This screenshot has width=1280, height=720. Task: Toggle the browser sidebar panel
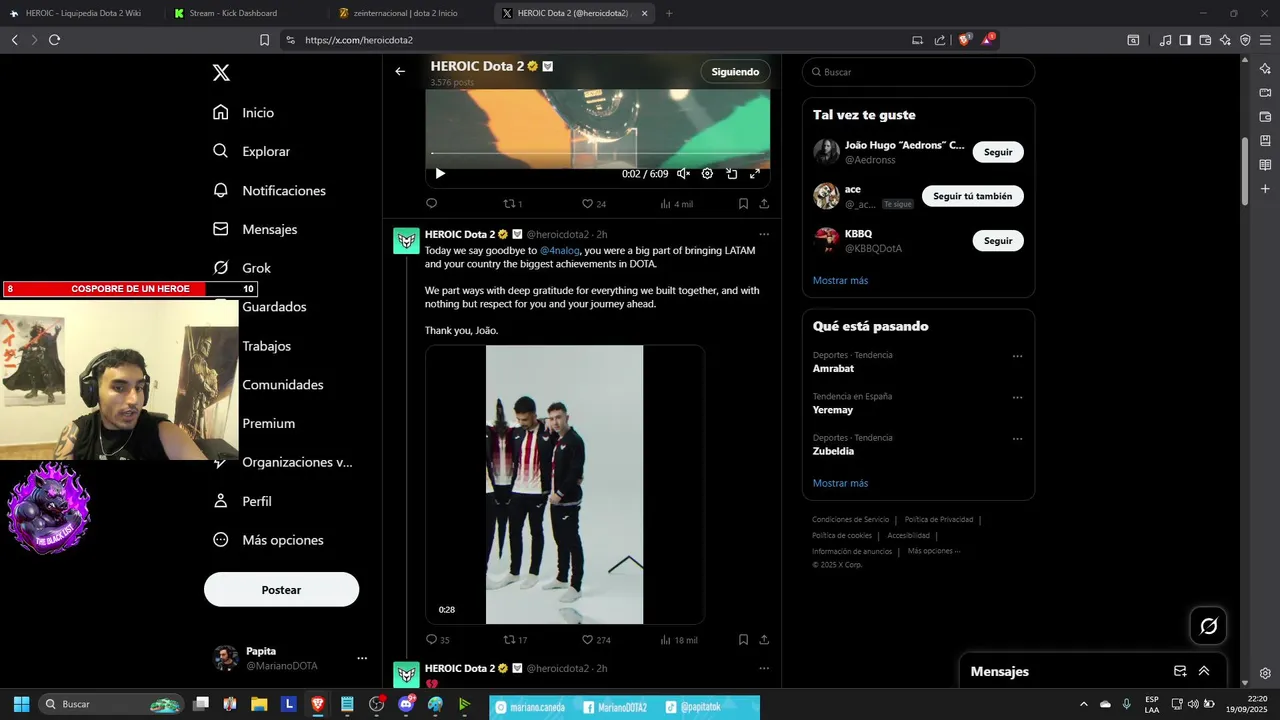[1185, 40]
